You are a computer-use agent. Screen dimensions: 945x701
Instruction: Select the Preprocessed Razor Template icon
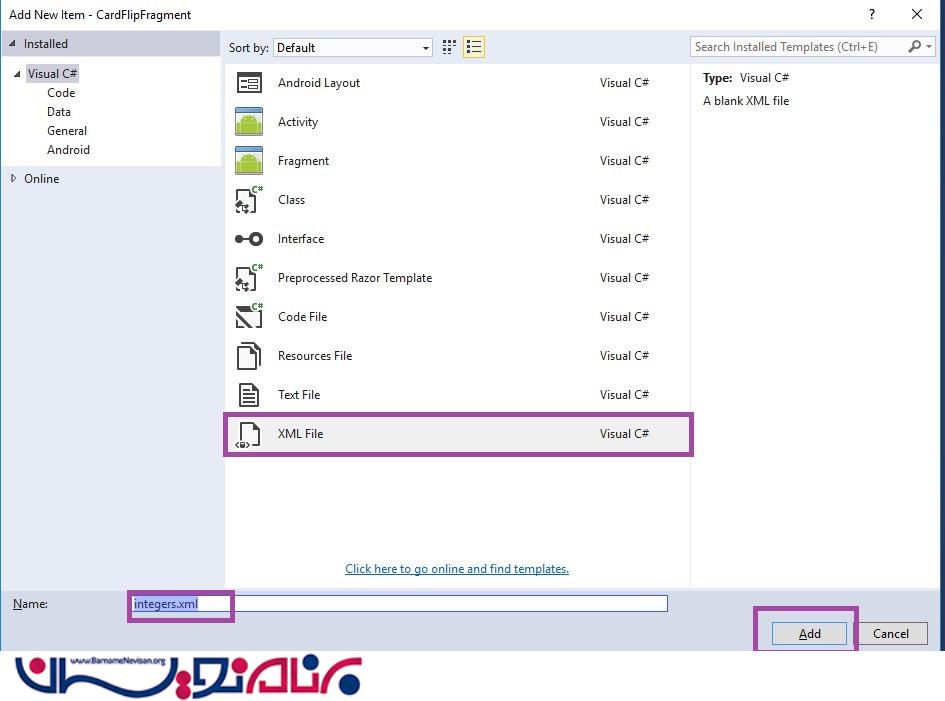pos(248,278)
